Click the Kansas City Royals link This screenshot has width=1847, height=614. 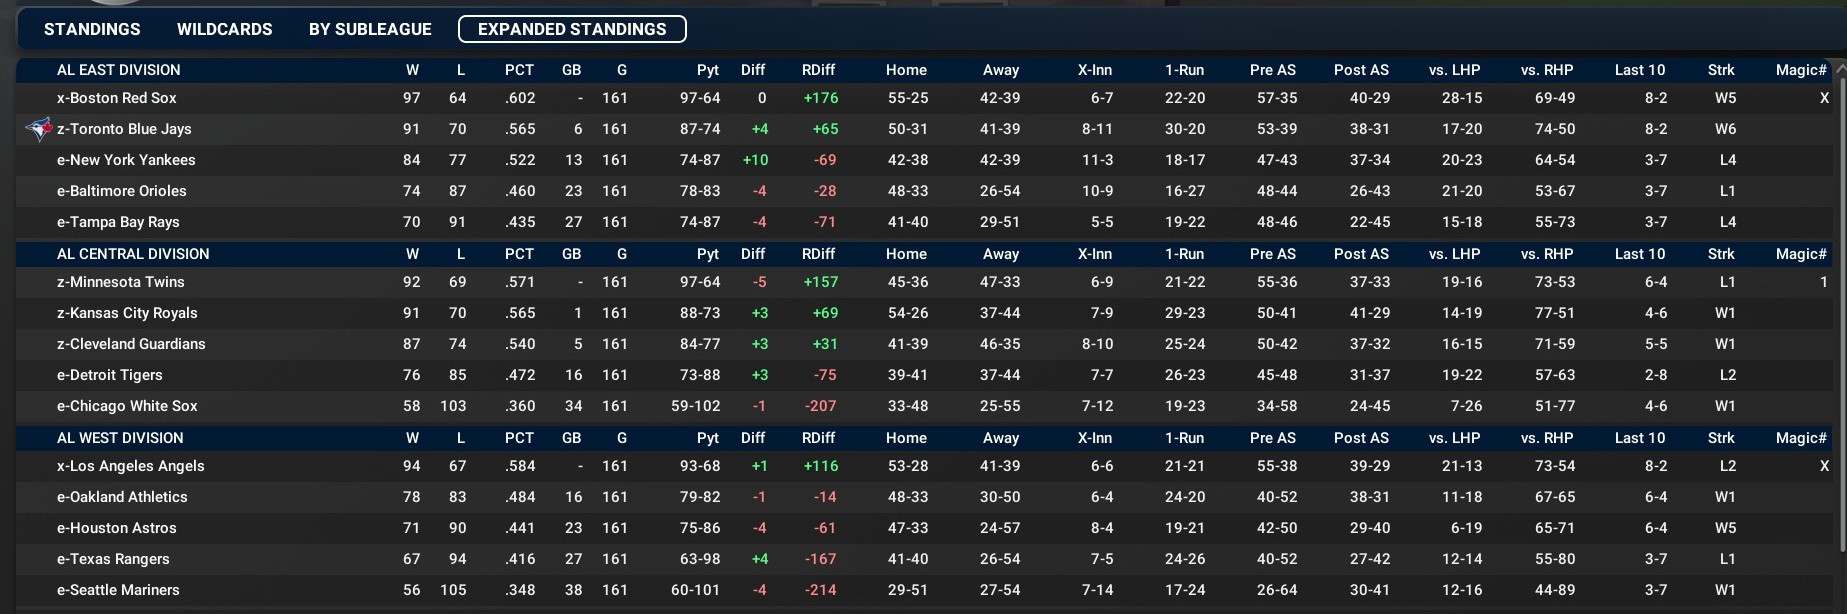click(127, 313)
